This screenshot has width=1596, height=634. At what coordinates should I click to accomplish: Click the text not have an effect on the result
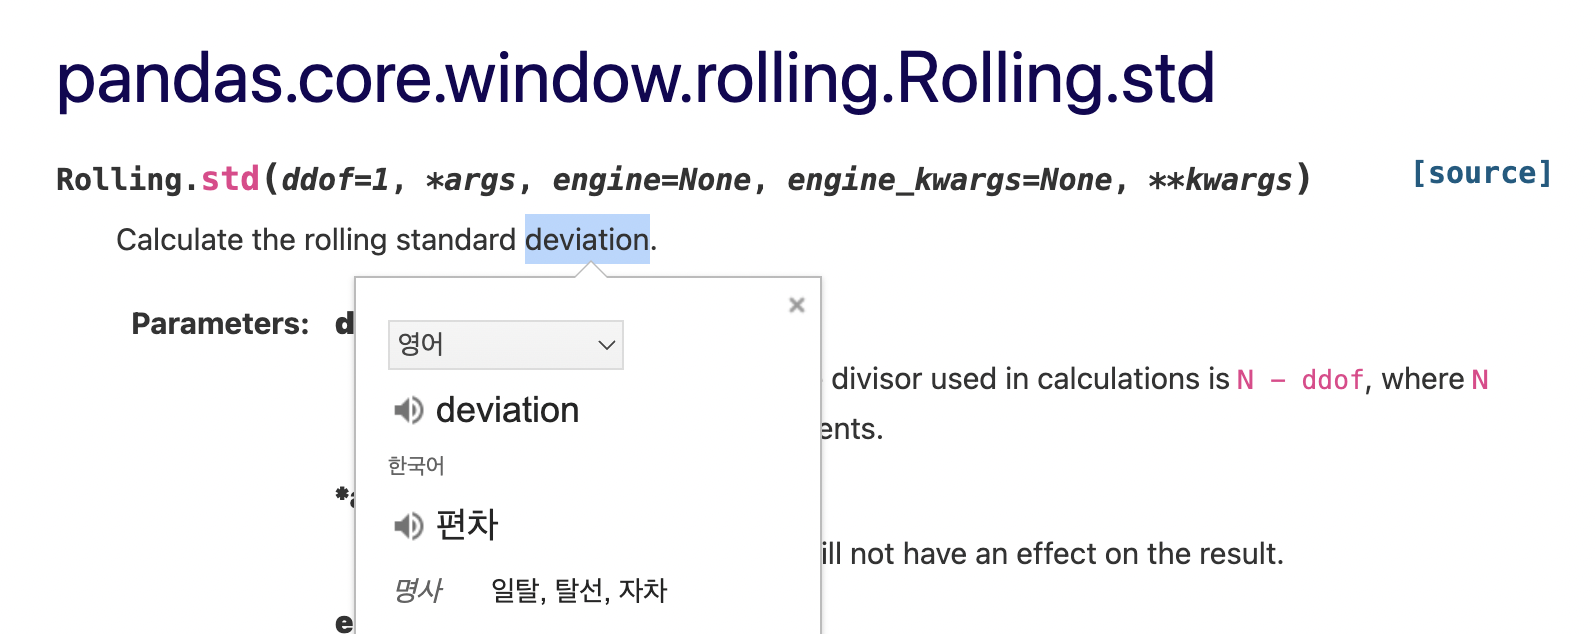[x=1066, y=554]
